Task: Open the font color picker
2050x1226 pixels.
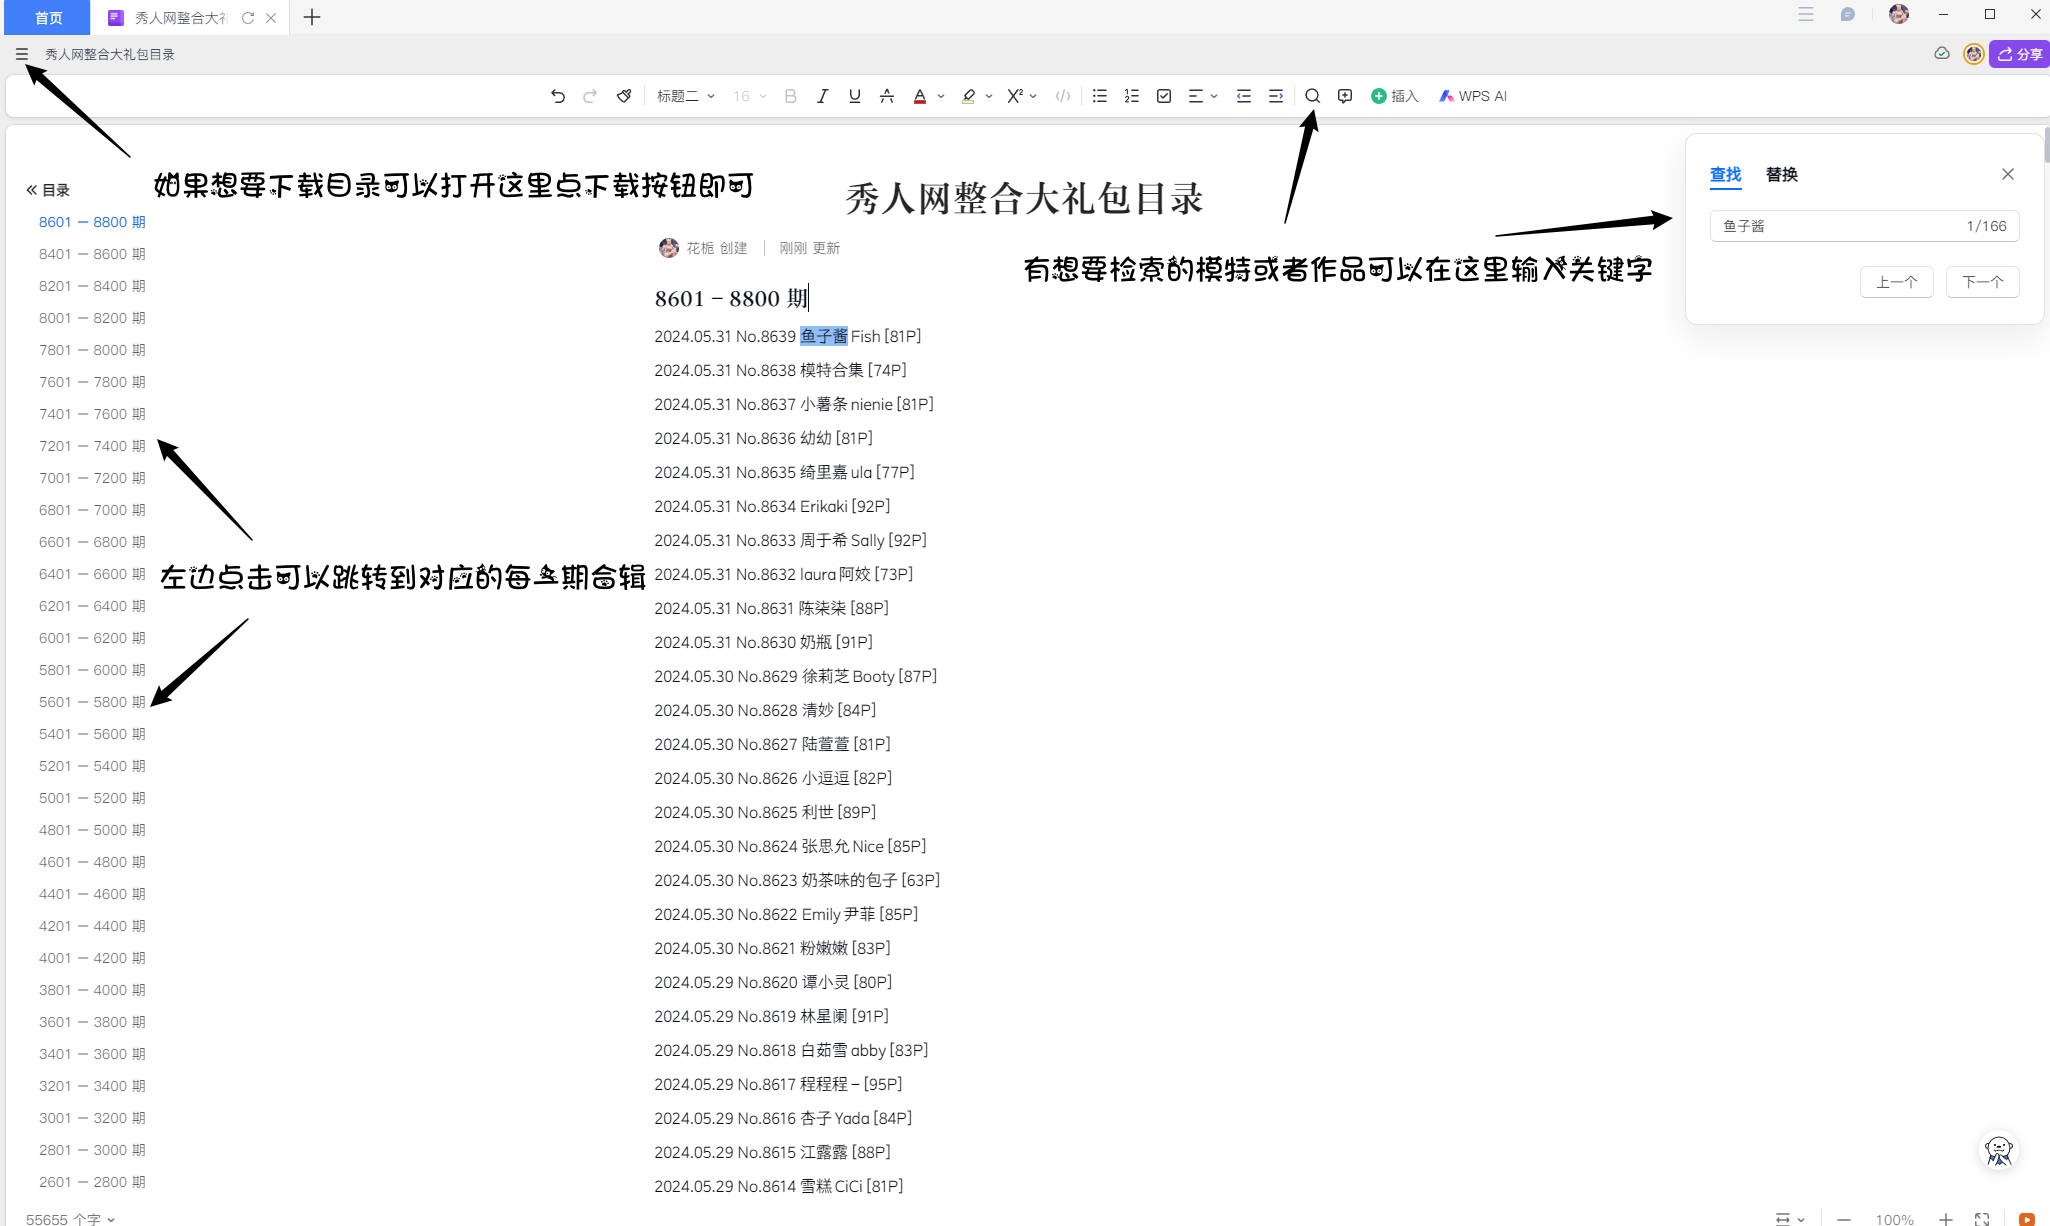Action: coord(919,96)
